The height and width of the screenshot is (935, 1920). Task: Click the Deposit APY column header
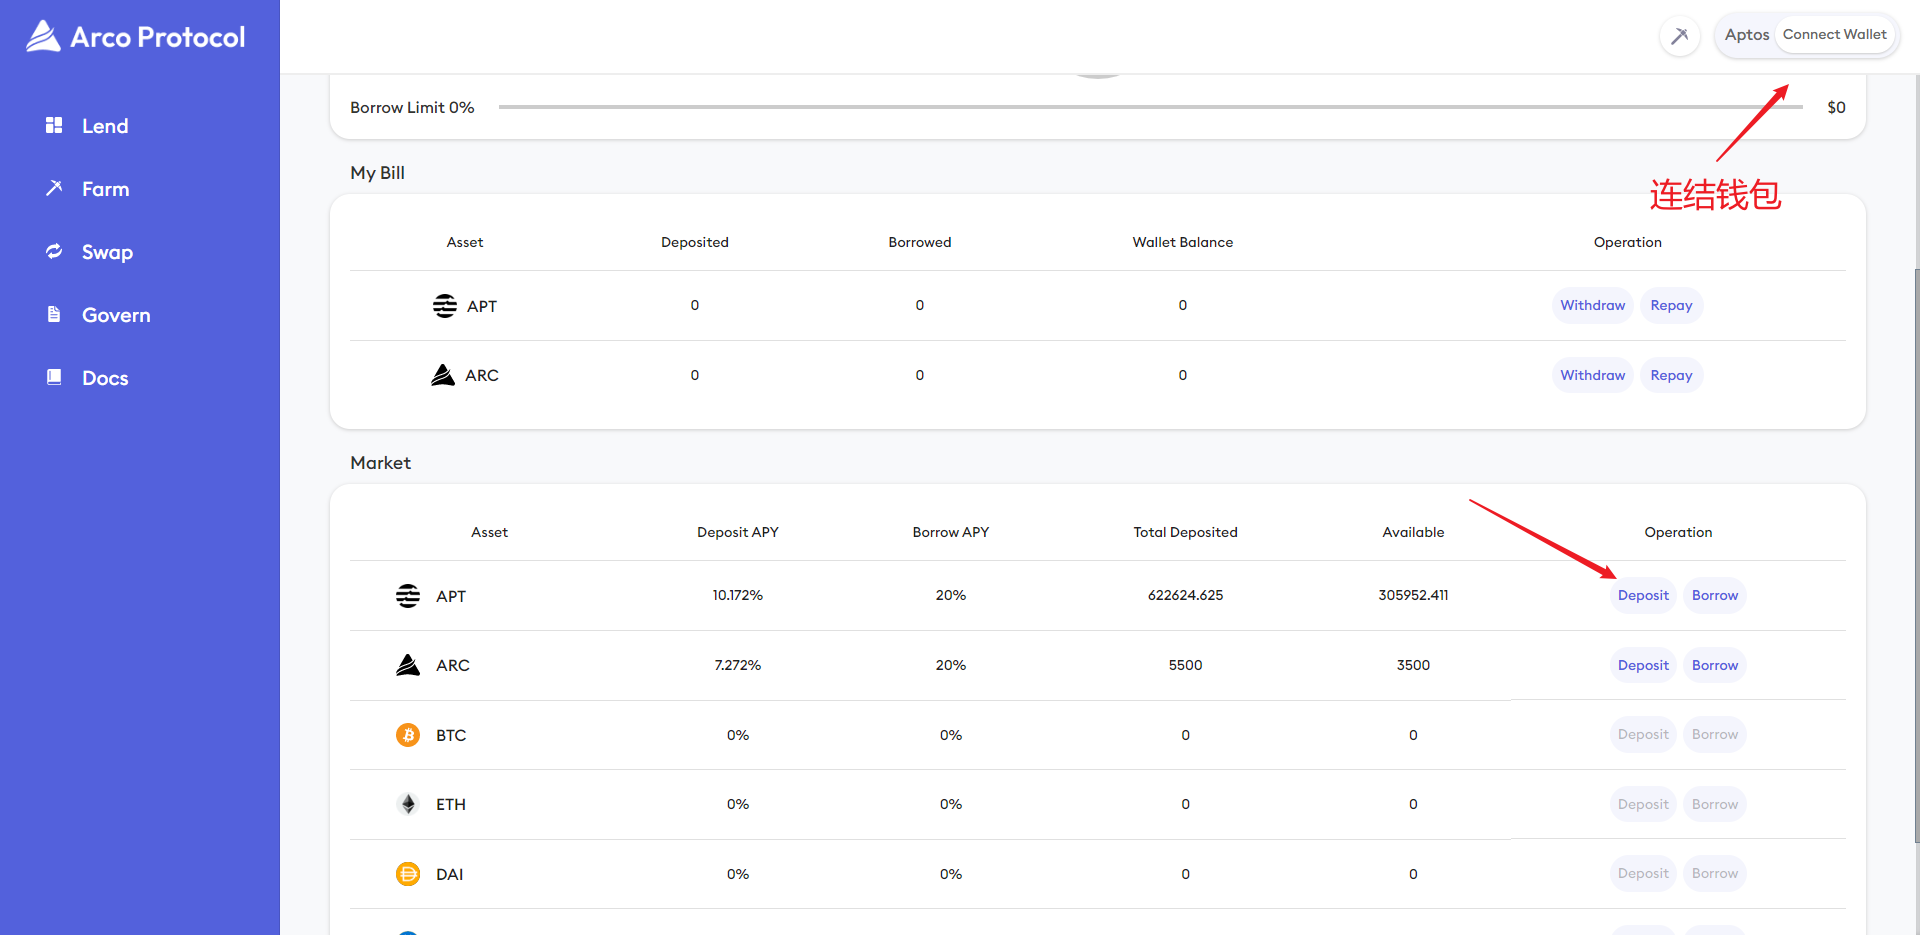737,532
